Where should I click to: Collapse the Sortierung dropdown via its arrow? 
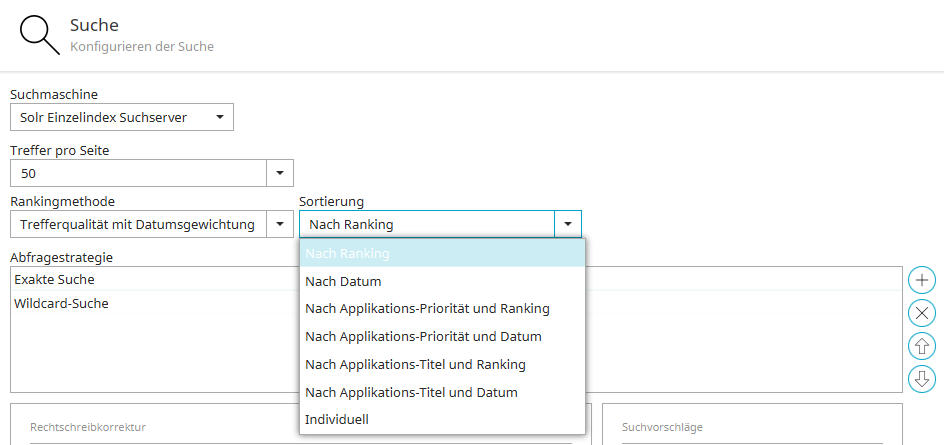(x=567, y=224)
